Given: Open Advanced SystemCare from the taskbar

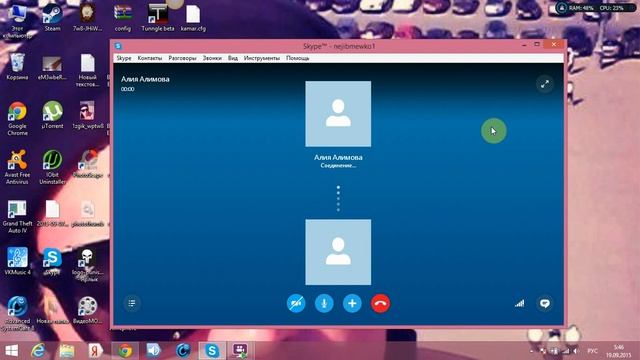Looking at the screenshot, I should pyautogui.click(x=183, y=351).
